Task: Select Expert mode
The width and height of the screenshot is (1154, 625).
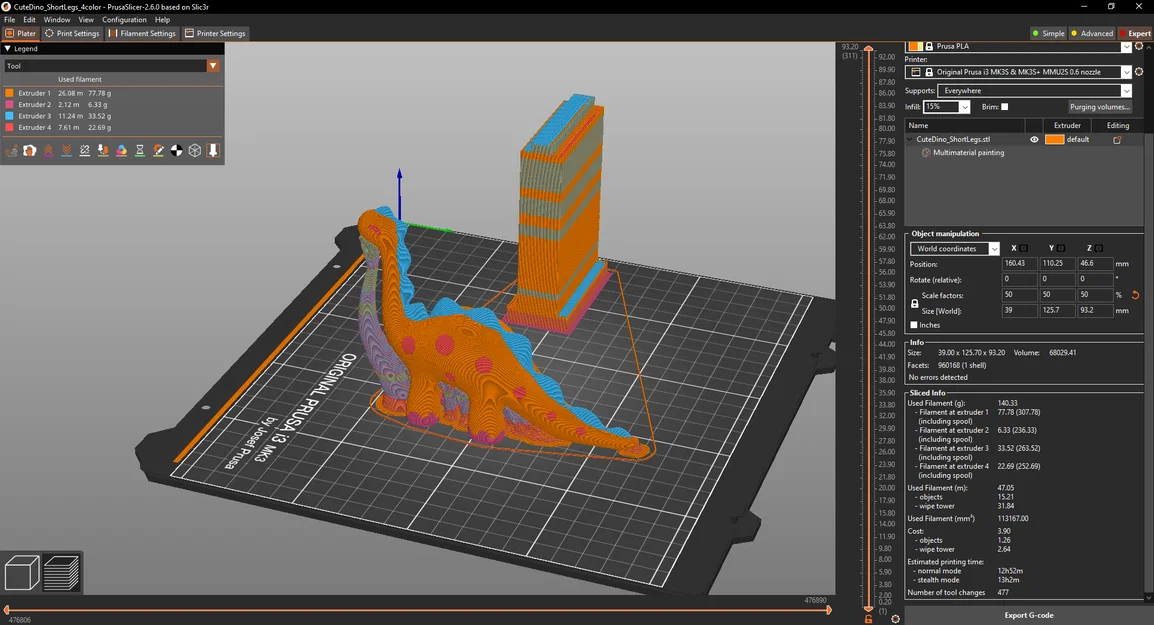Action: 1136,33
